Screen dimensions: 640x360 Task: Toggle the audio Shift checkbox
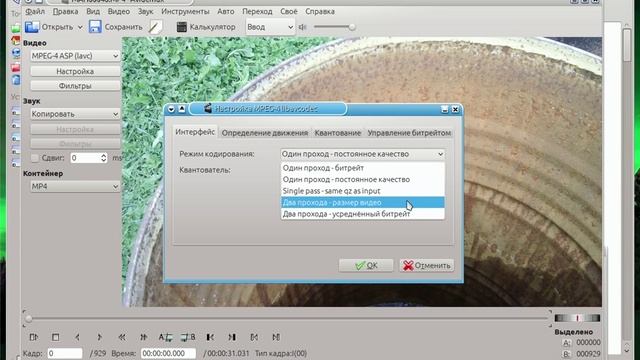[x=35, y=158]
